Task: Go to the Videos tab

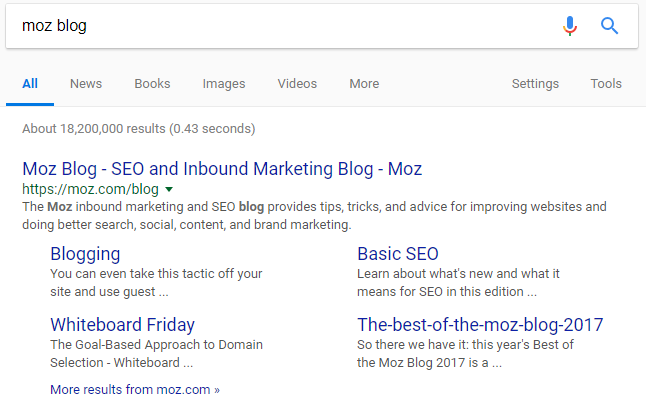Action: pos(297,84)
